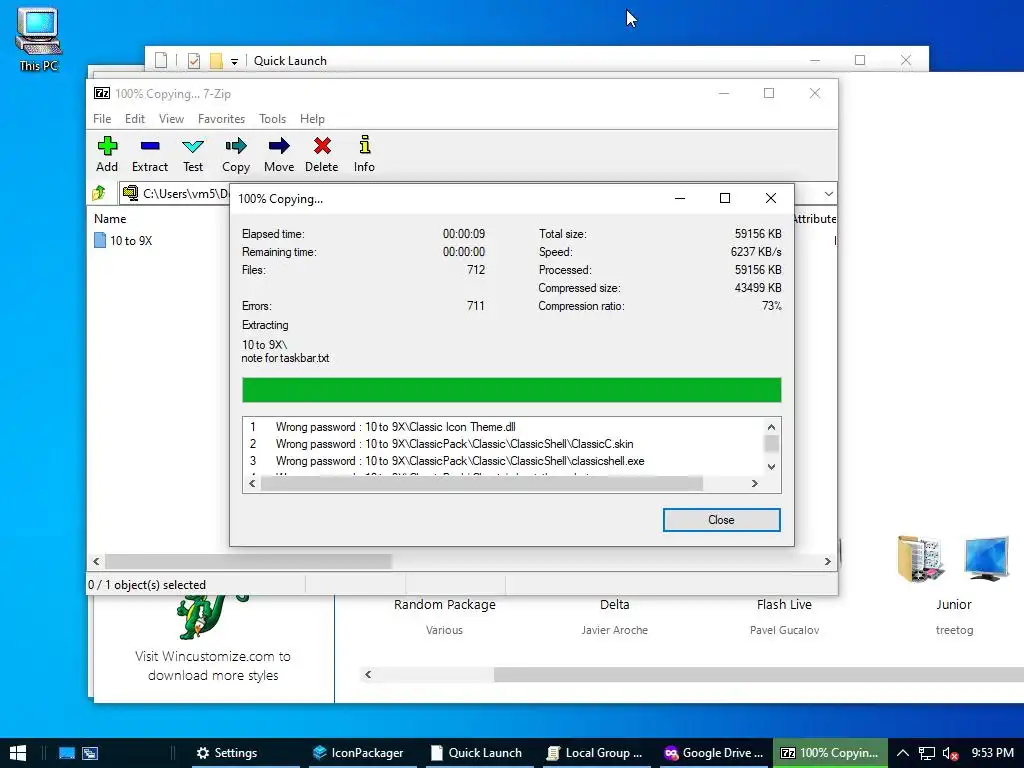
Task: Open the Favorites menu
Action: [221, 119]
